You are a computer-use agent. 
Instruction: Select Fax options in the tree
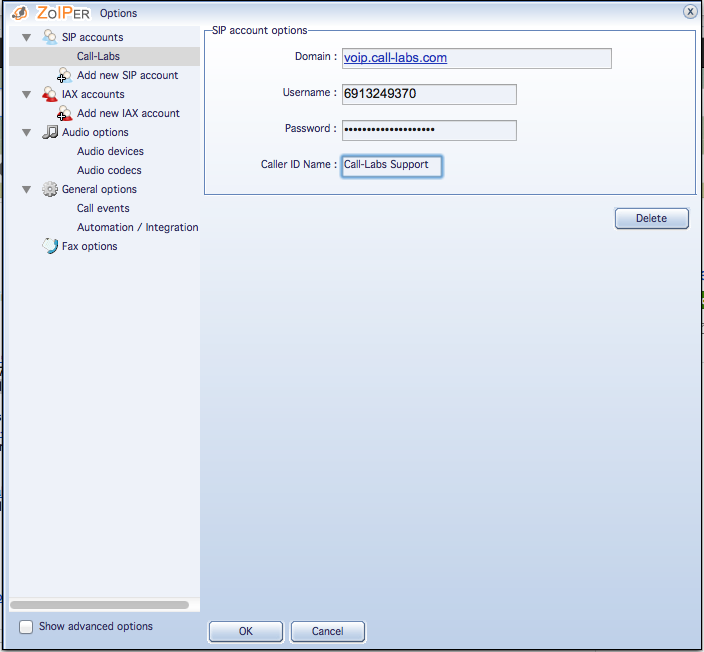89,246
